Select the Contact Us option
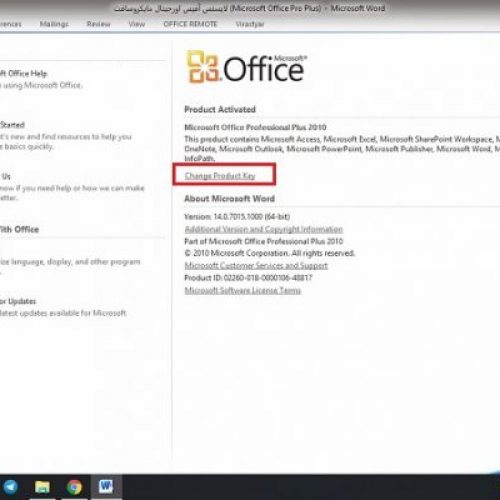Viewport: 500px width, 500px height. tap(5, 176)
